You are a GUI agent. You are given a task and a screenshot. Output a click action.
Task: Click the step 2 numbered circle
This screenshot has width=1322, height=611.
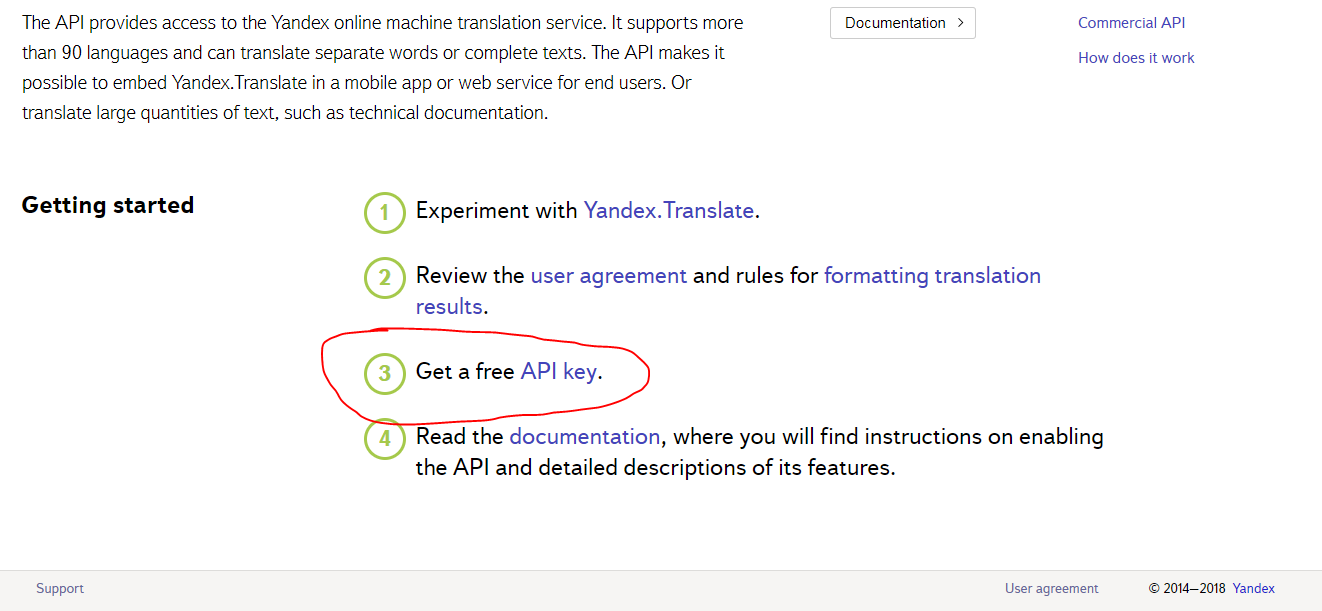[384, 277]
